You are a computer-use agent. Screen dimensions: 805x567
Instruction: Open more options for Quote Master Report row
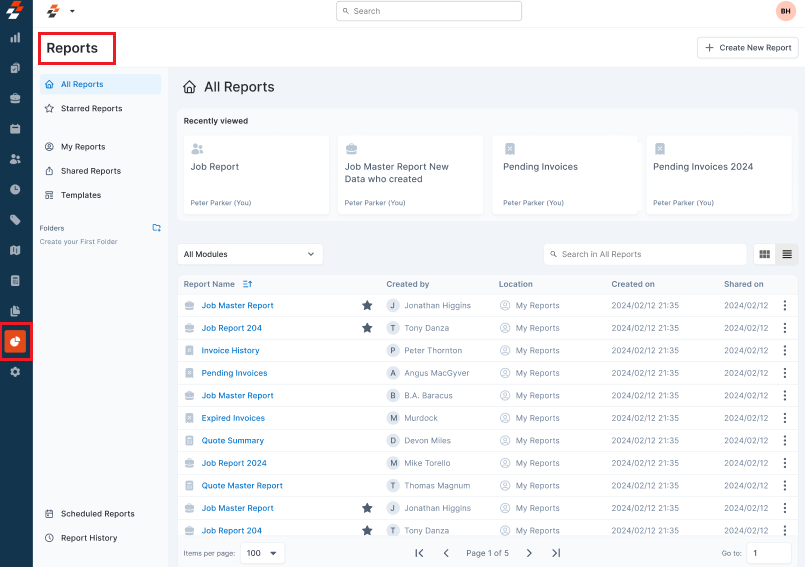(x=784, y=485)
